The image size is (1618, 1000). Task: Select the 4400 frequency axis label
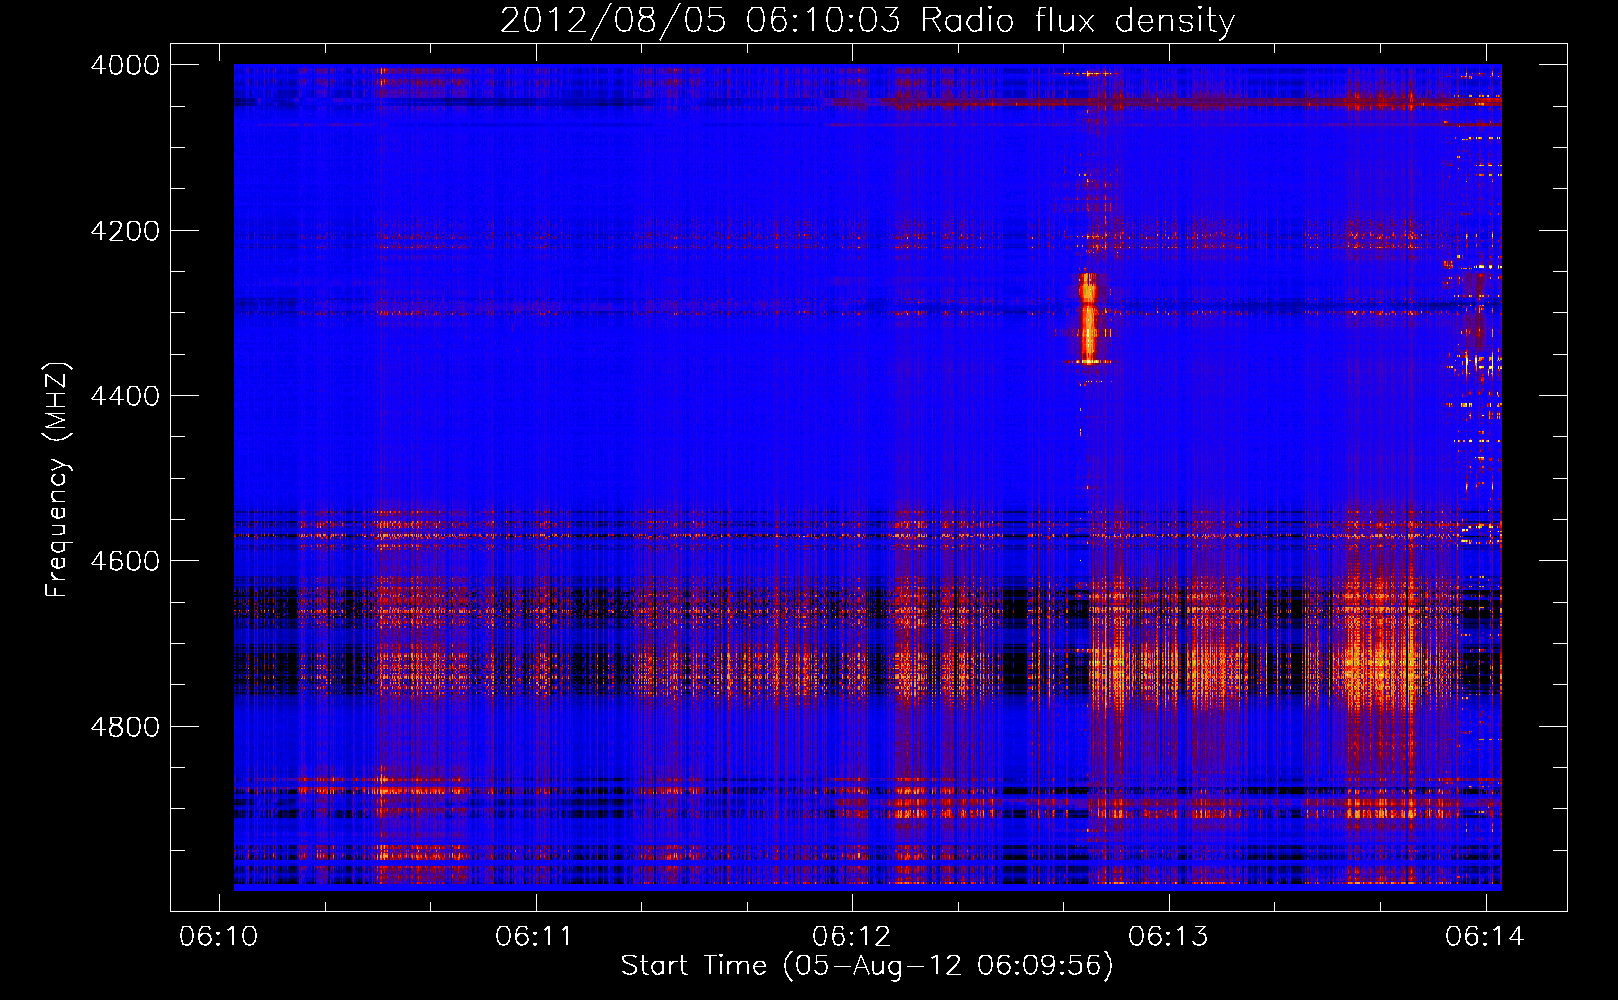[x=125, y=396]
